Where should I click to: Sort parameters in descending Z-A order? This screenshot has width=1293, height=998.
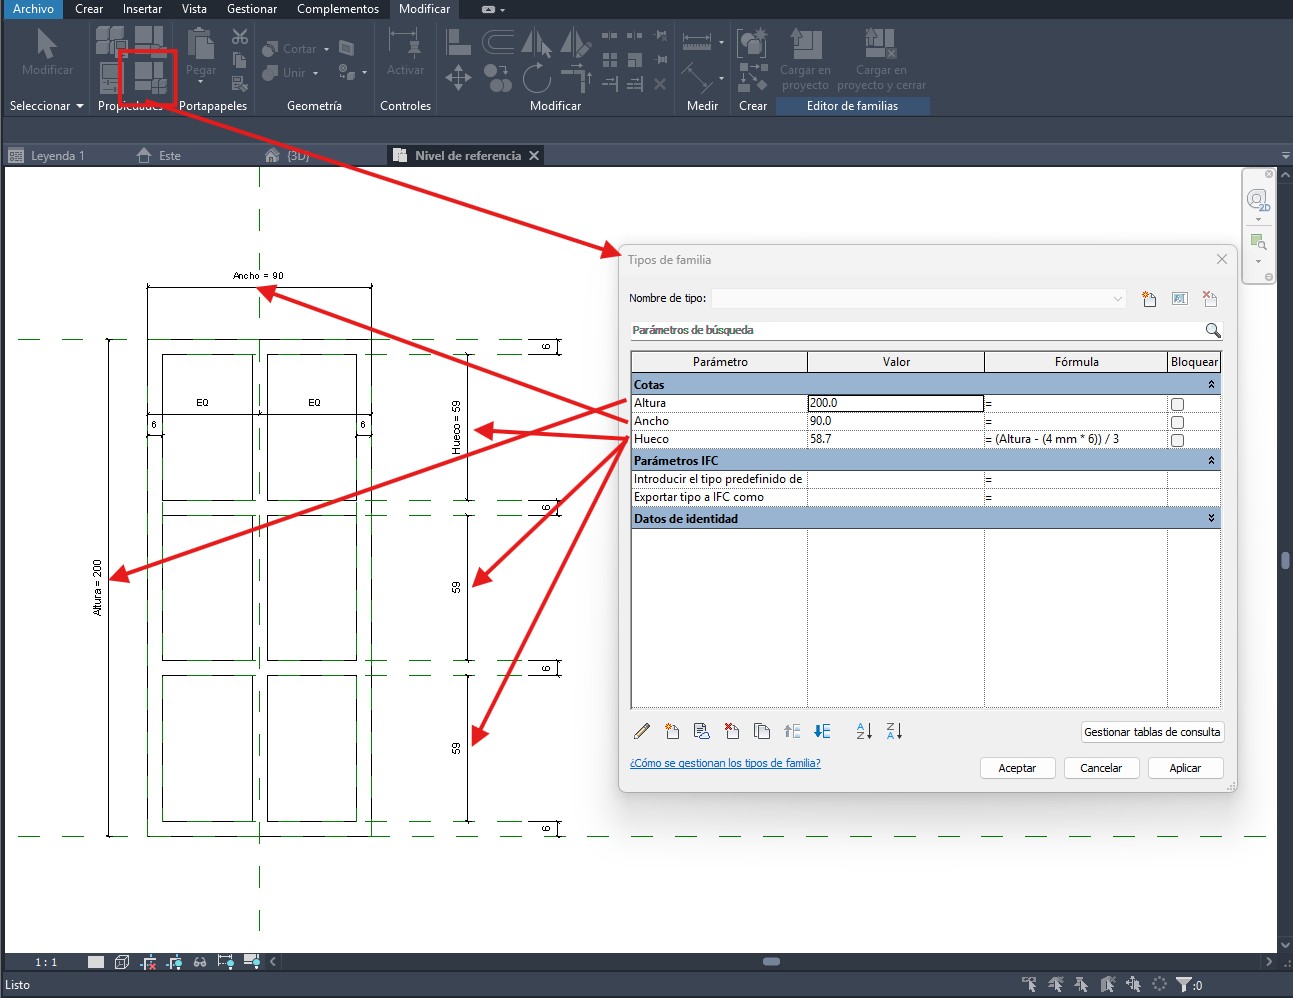tap(894, 732)
